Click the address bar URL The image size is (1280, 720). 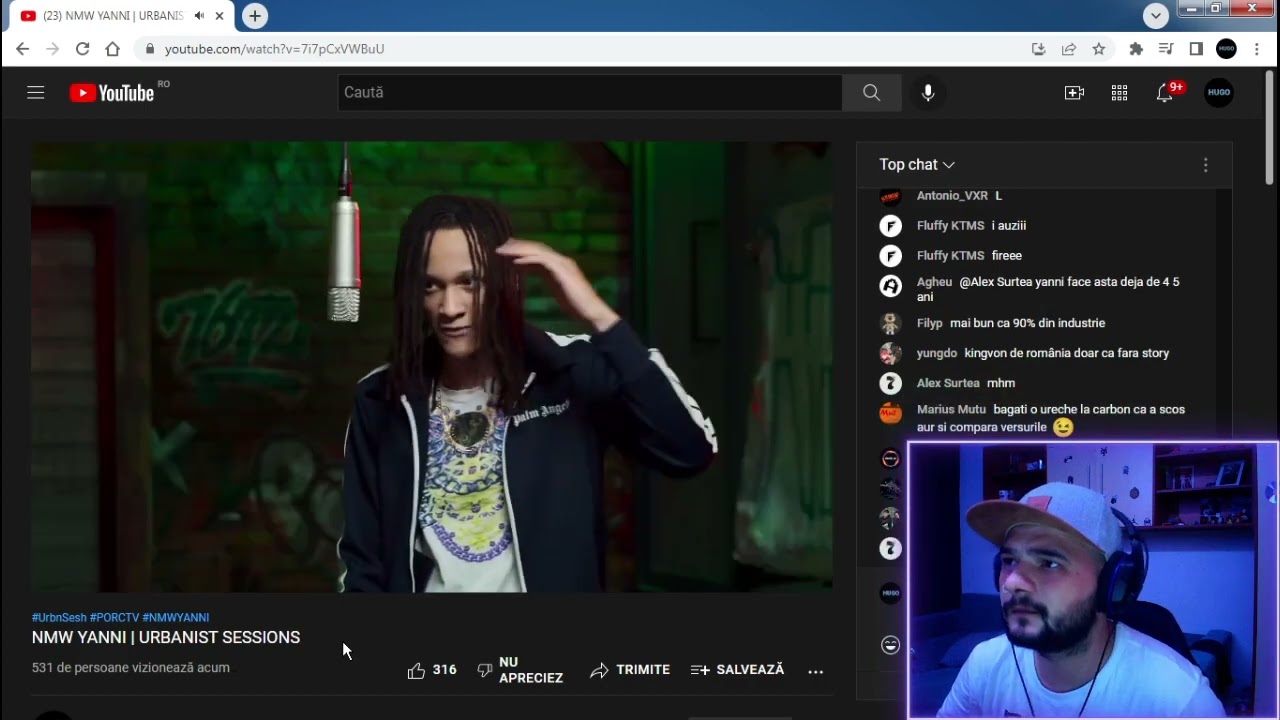click(275, 49)
